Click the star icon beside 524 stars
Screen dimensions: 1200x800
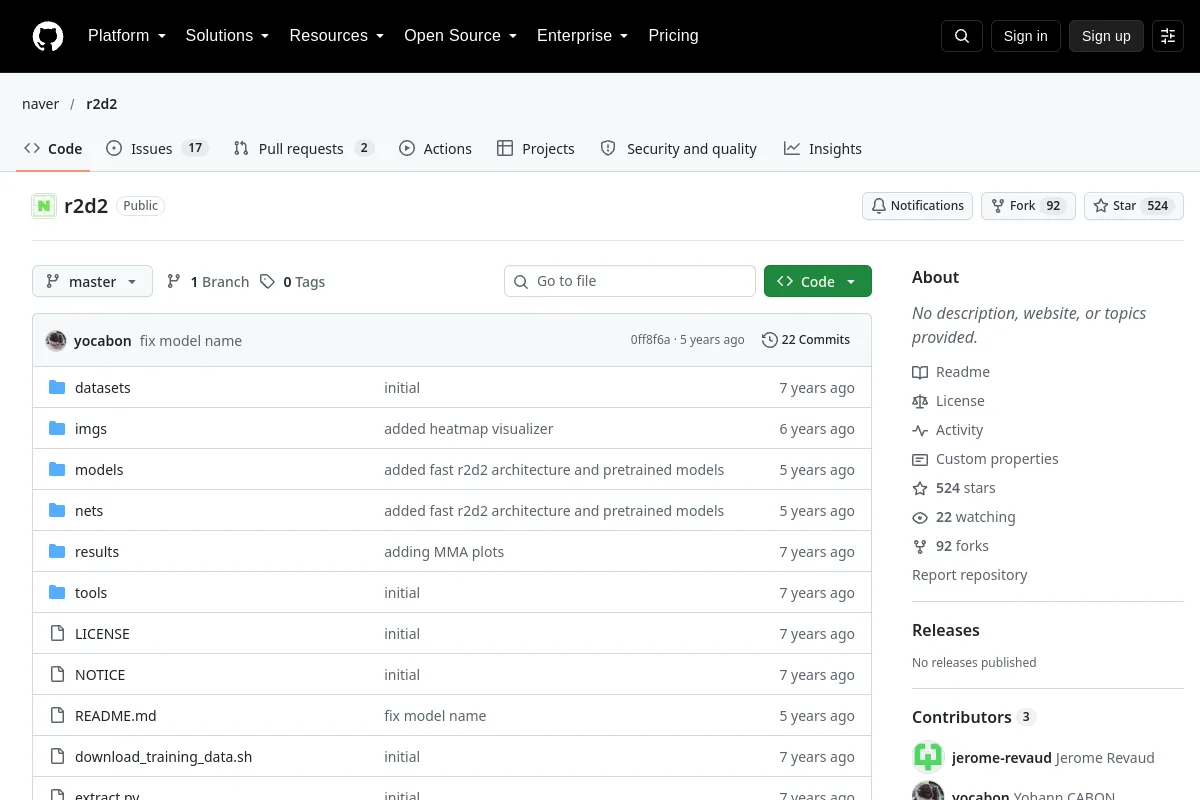(x=920, y=488)
